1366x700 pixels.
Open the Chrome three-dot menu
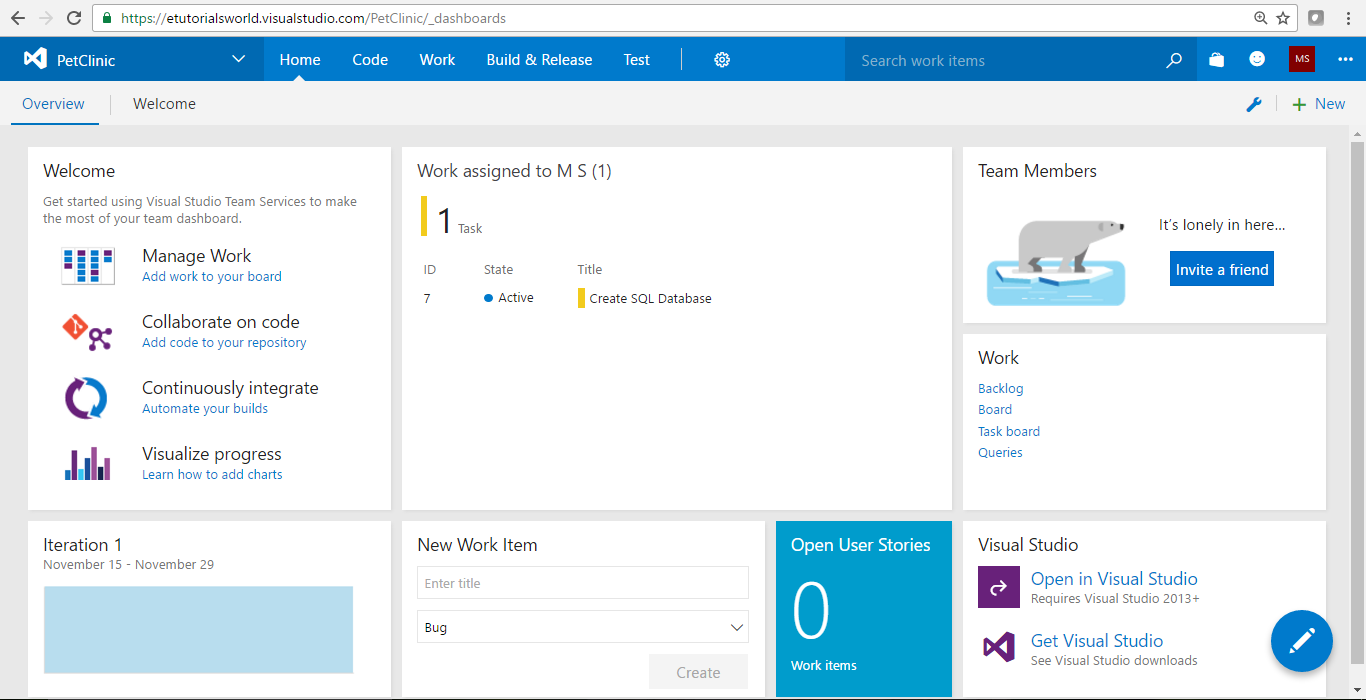coord(1349,18)
